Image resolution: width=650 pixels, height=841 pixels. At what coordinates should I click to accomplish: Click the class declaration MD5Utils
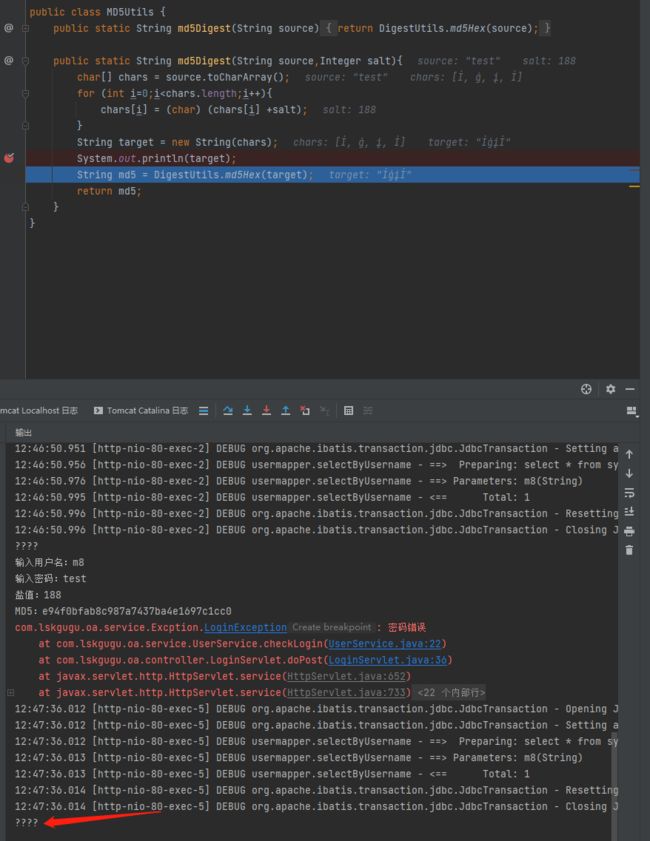tap(97, 12)
